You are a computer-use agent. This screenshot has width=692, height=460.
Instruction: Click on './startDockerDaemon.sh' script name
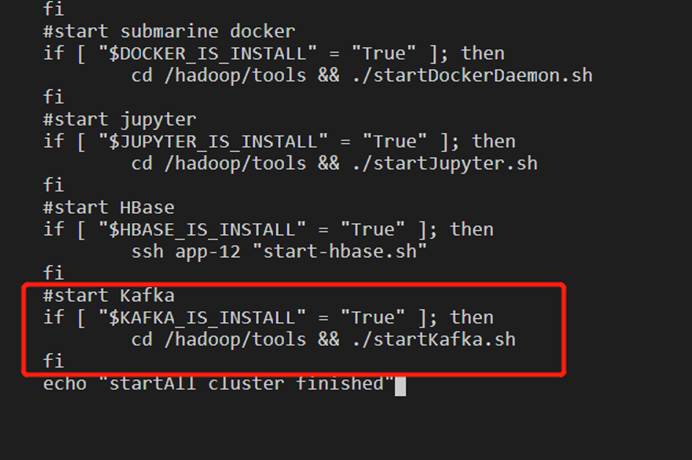472,75
